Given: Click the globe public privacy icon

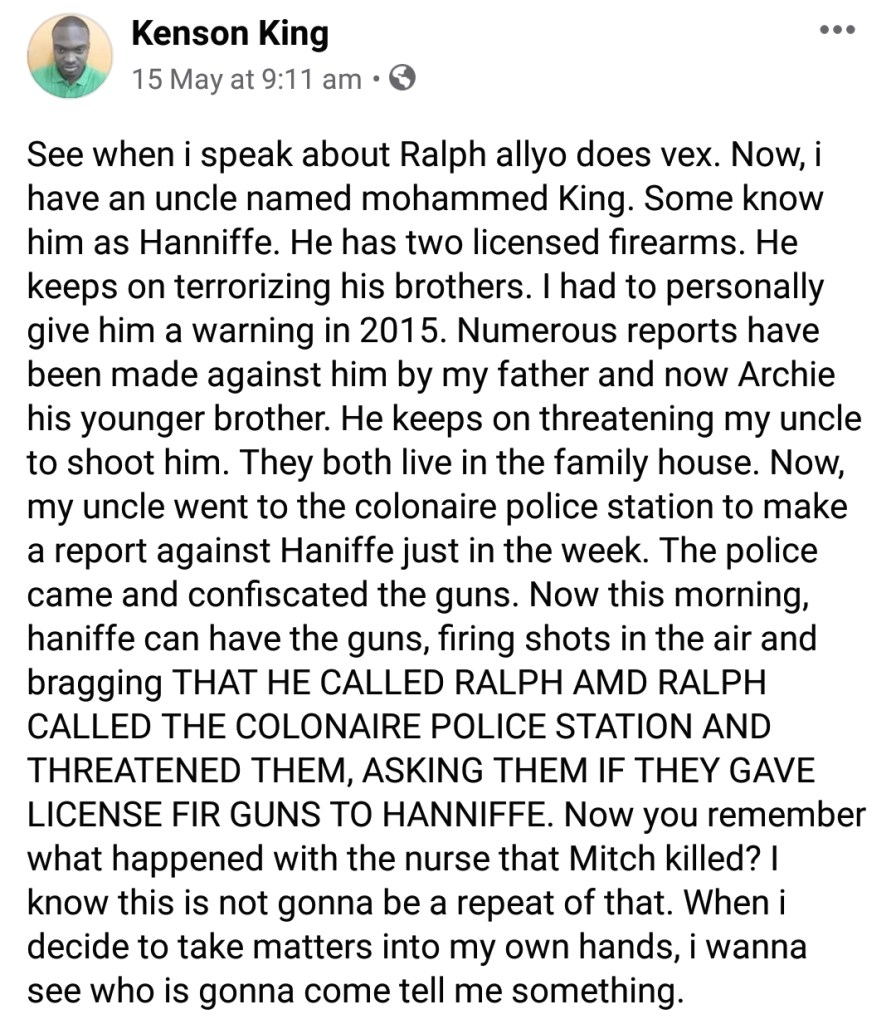Looking at the screenshot, I should point(401,78).
